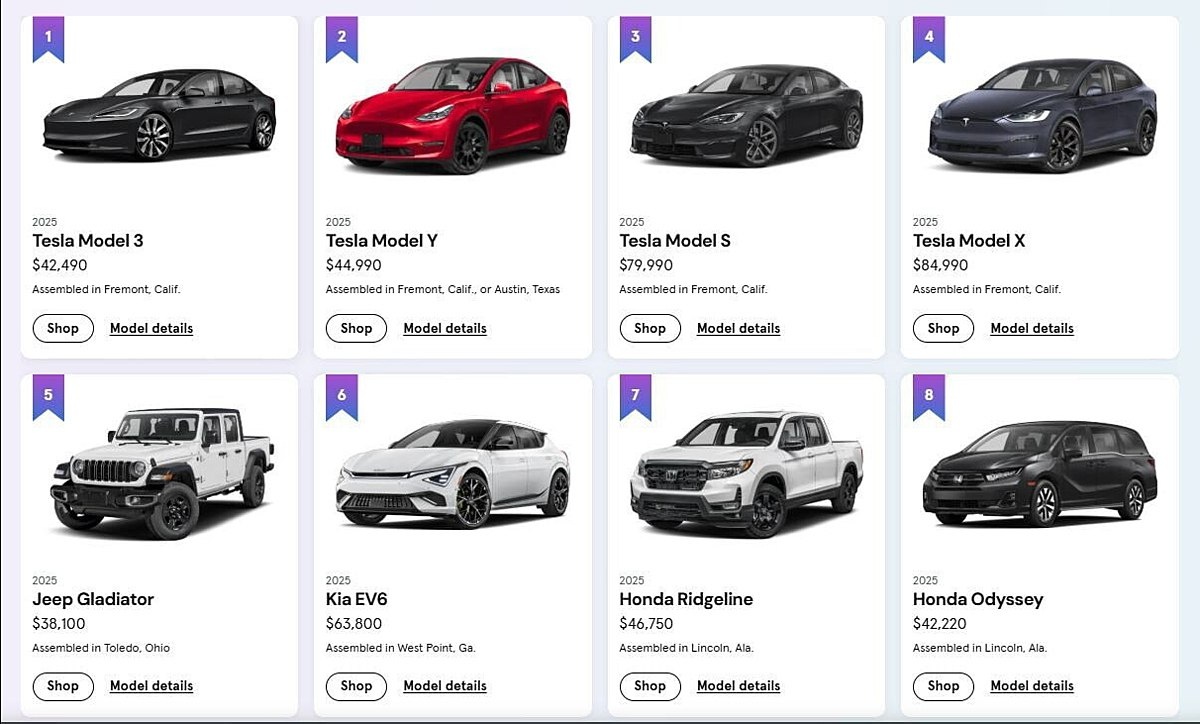Click the red Tesla Model Y photo
The image size is (1200, 724).
pos(452,117)
